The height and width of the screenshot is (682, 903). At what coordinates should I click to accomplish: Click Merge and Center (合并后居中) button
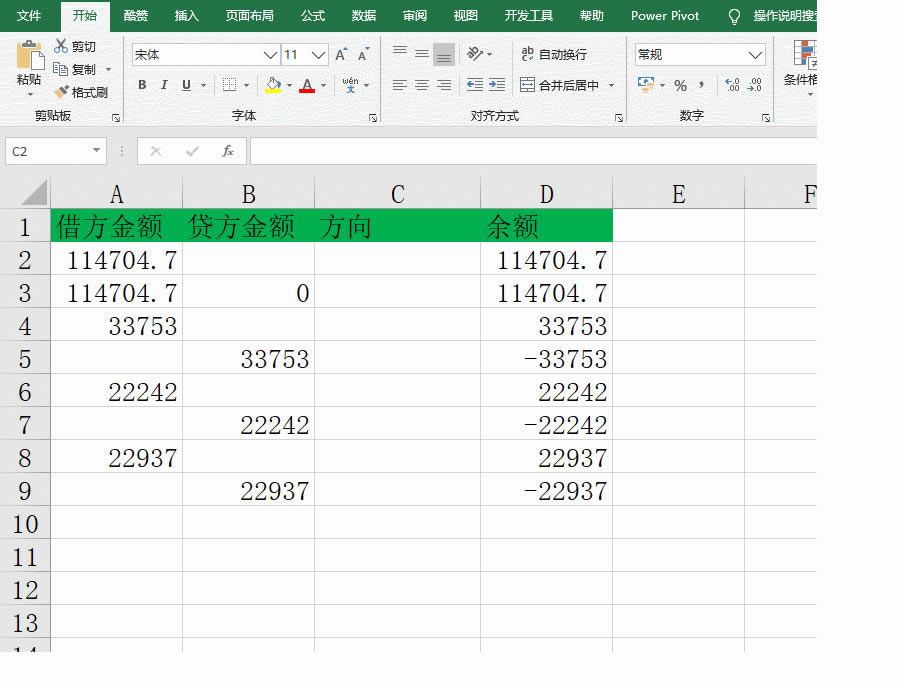(x=559, y=85)
